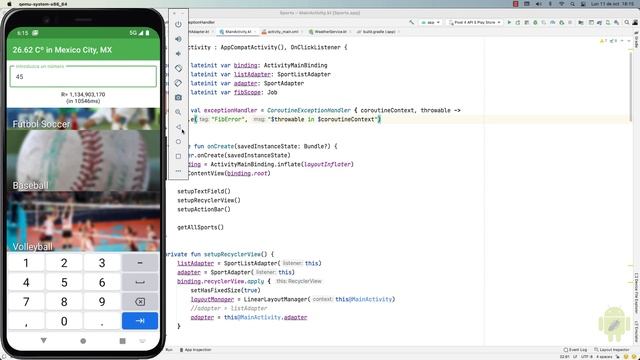Tap the 0 key on keypad

pyautogui.click(x=64, y=321)
